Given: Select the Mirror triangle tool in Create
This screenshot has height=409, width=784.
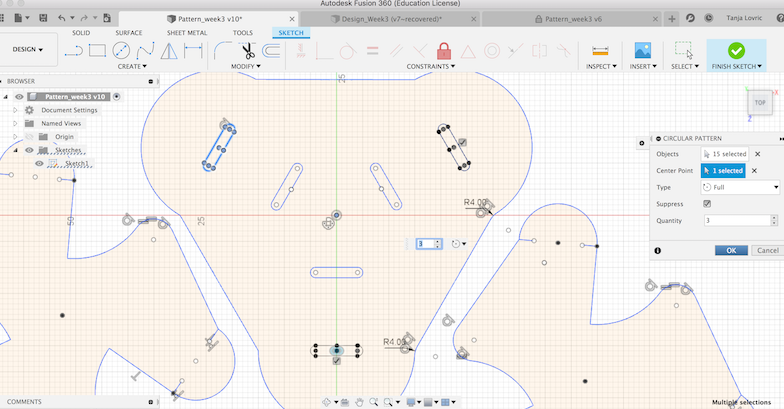Looking at the screenshot, I should 169,50.
